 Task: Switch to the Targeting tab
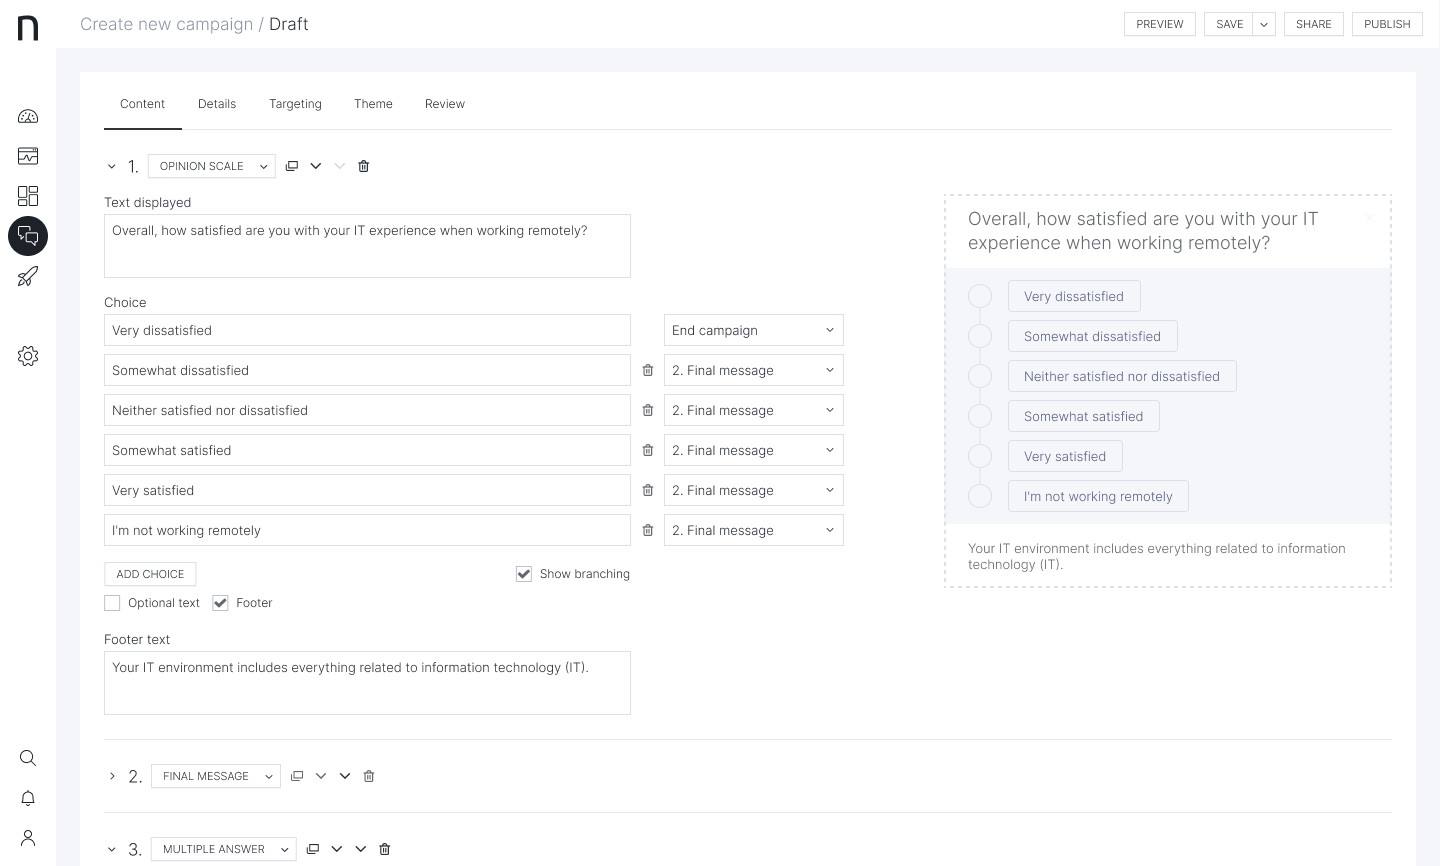coord(295,104)
